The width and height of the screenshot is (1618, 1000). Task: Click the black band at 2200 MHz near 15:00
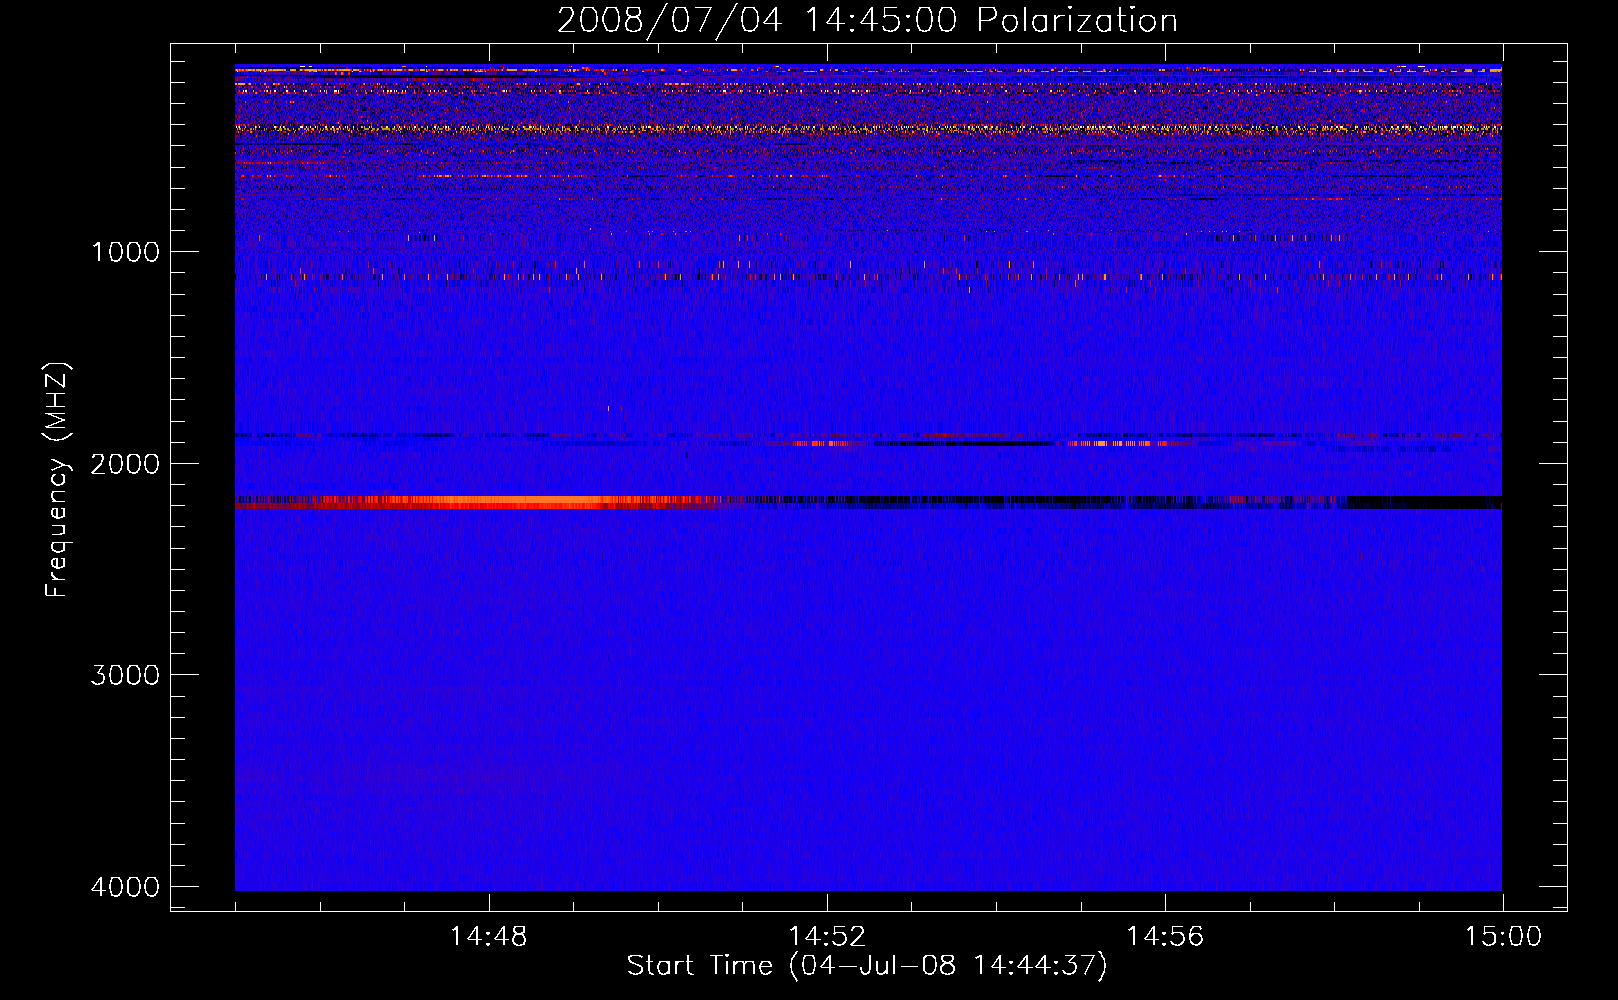pyautogui.click(x=1425, y=502)
